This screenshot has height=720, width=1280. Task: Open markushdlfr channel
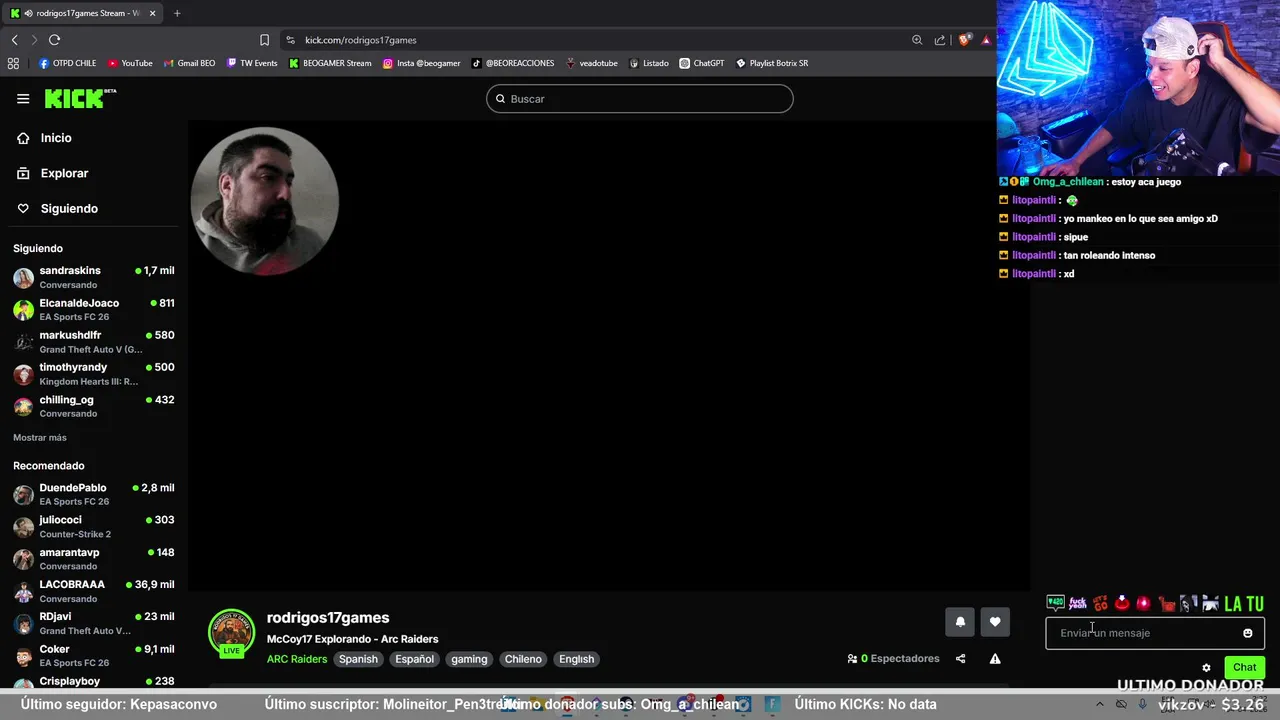pos(94,341)
